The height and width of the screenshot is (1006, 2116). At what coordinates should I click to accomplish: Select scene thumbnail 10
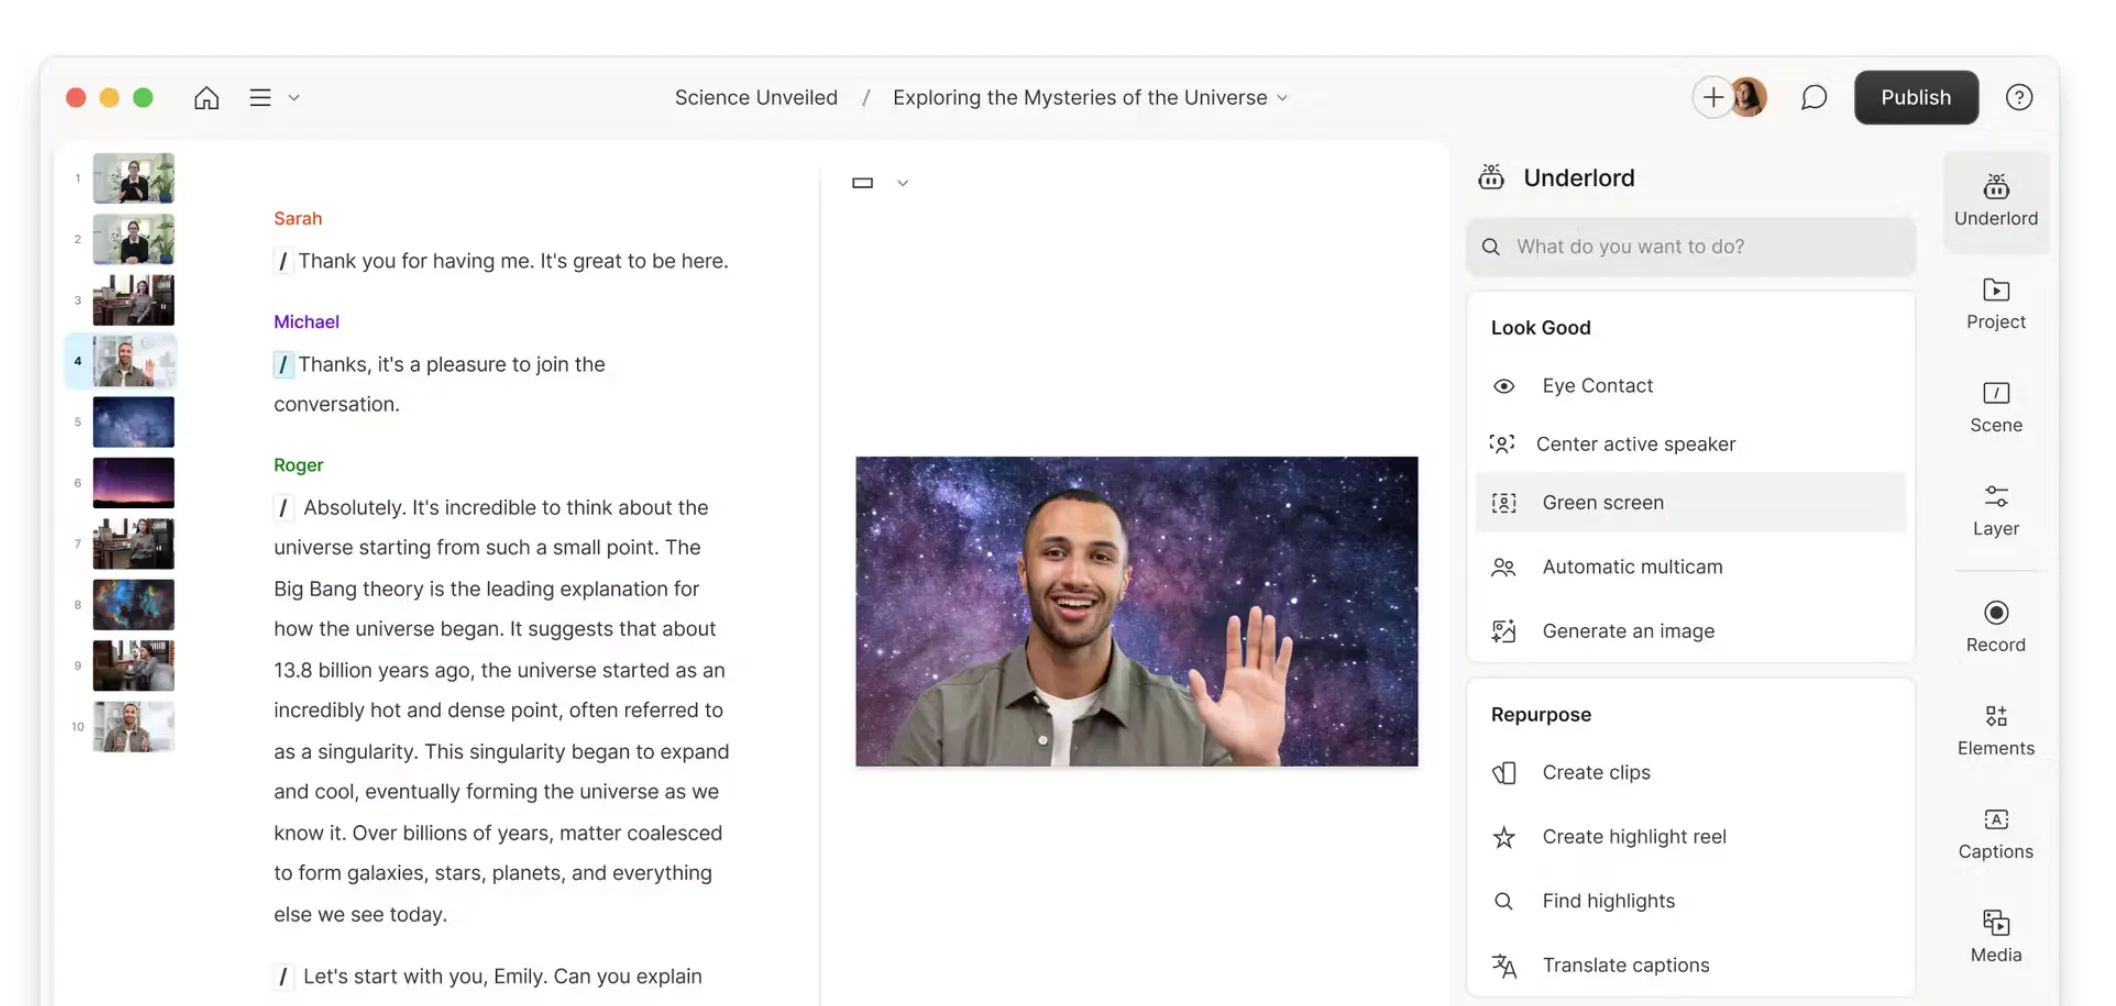click(133, 727)
